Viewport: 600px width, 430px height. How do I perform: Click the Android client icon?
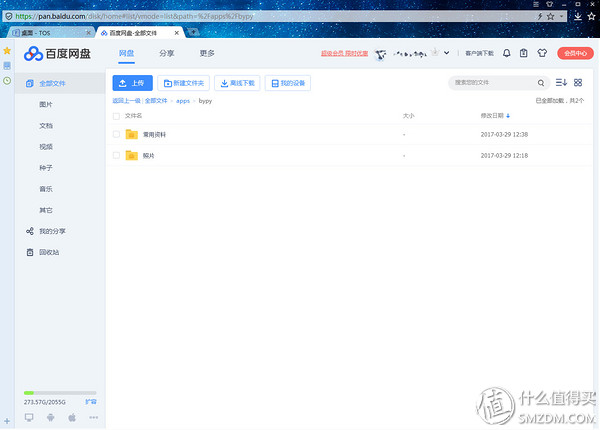pos(51,417)
